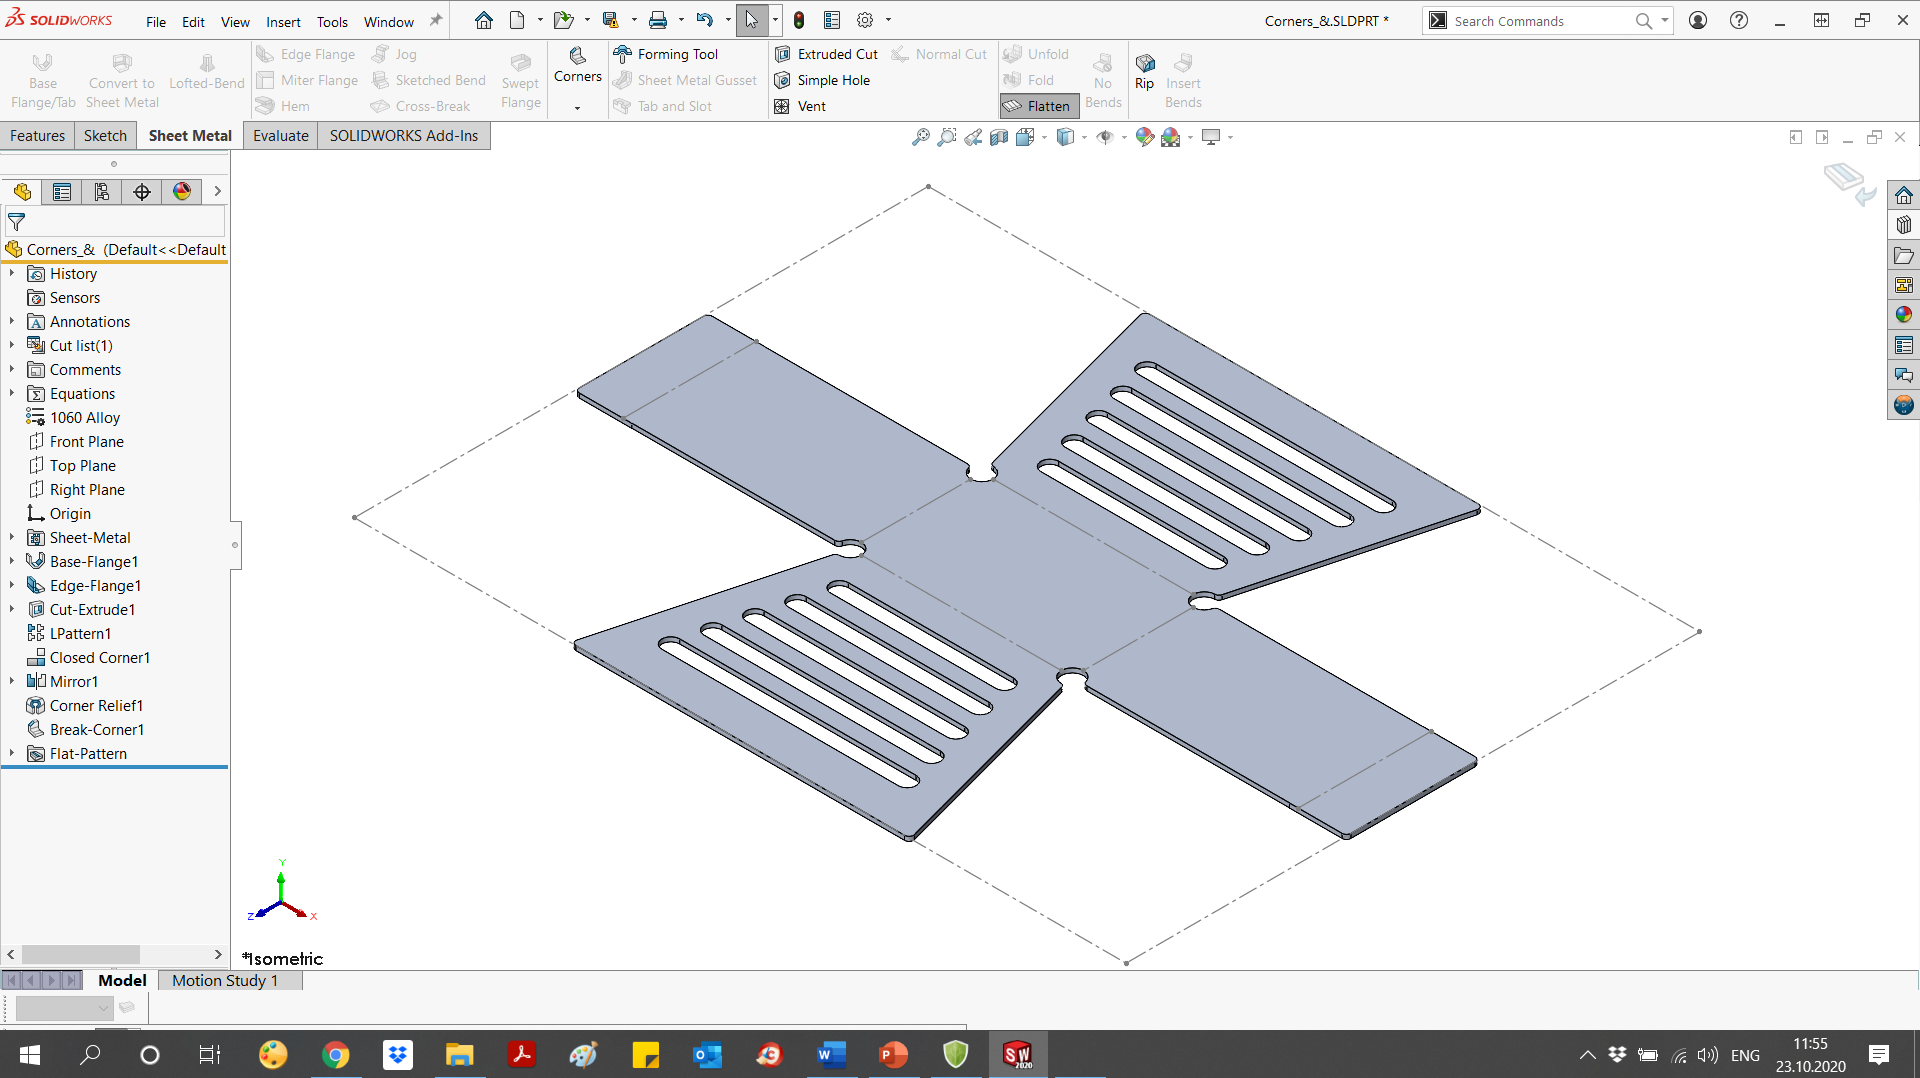Toggle the Flatten button off
The image size is (1920, 1078).
[1038, 106]
